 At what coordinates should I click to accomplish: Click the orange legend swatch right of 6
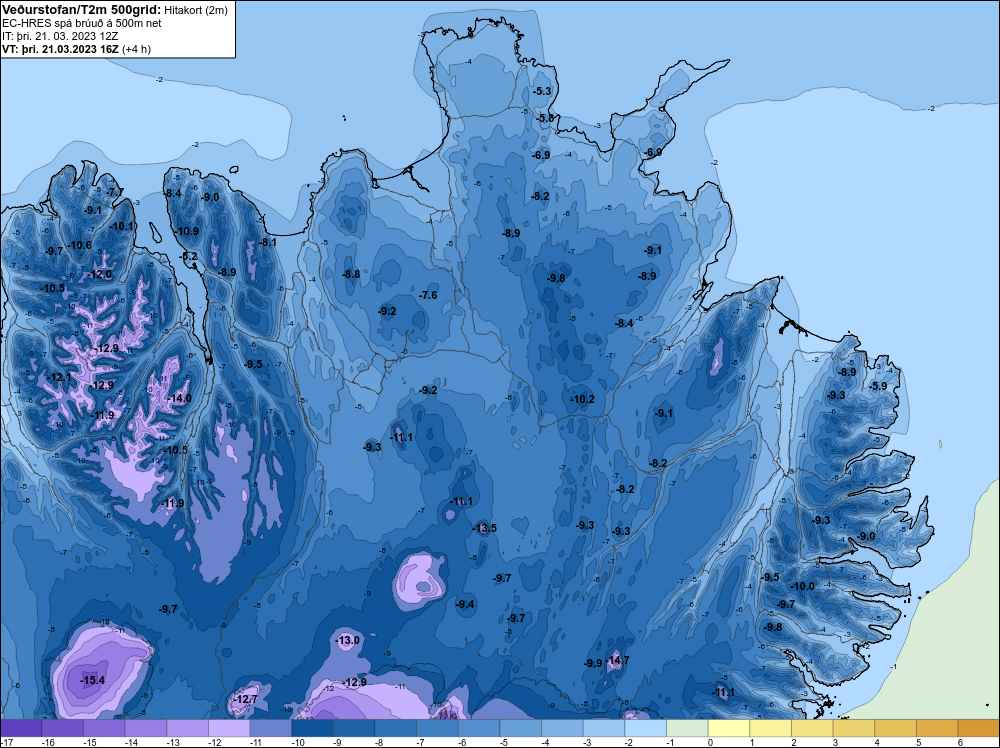(x=978, y=728)
